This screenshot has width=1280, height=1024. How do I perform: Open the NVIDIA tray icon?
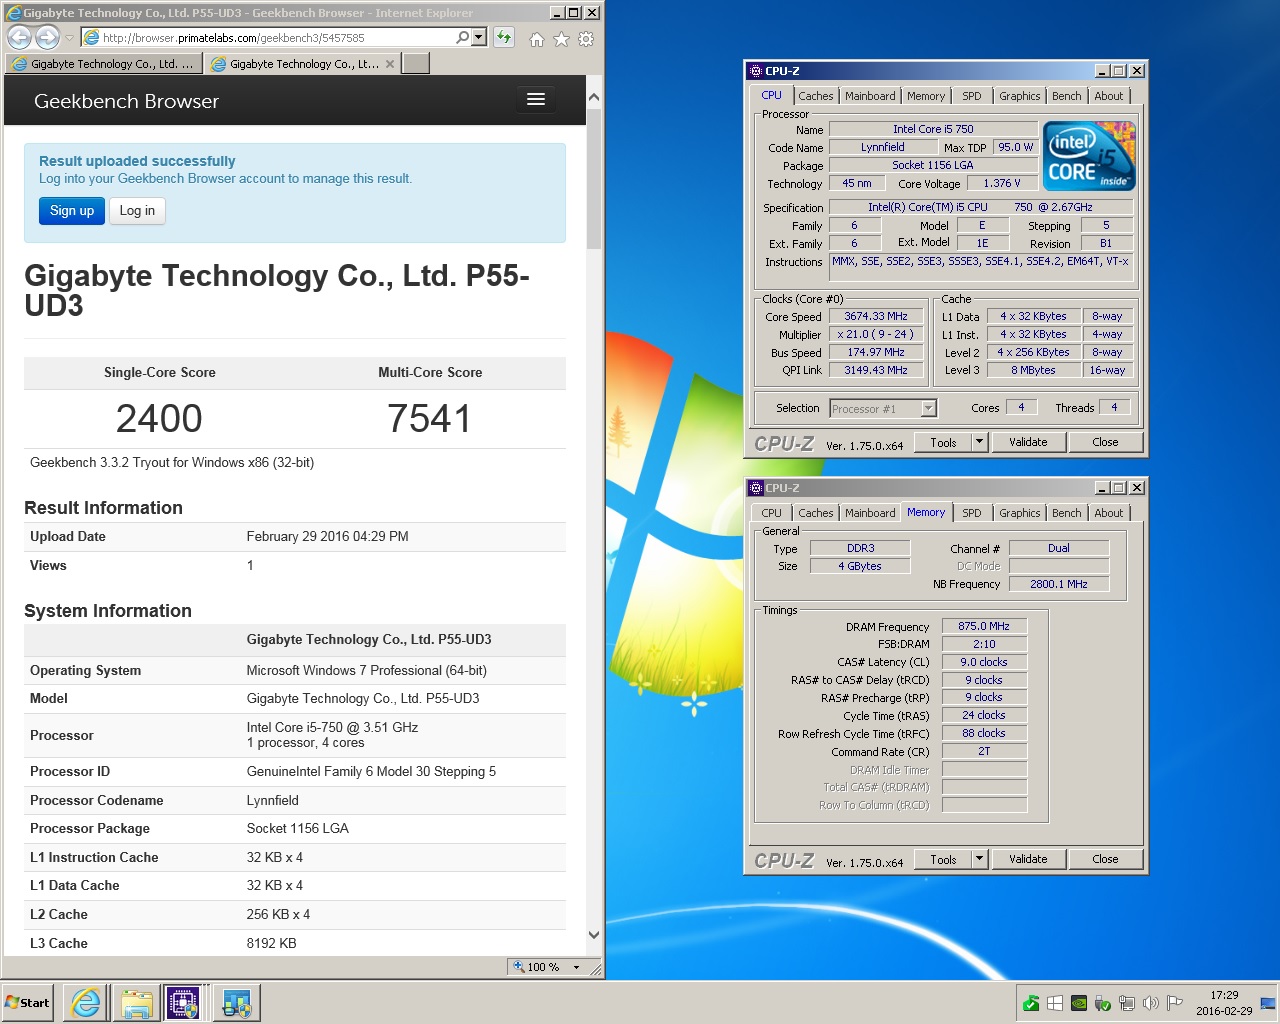pos(1079,1003)
